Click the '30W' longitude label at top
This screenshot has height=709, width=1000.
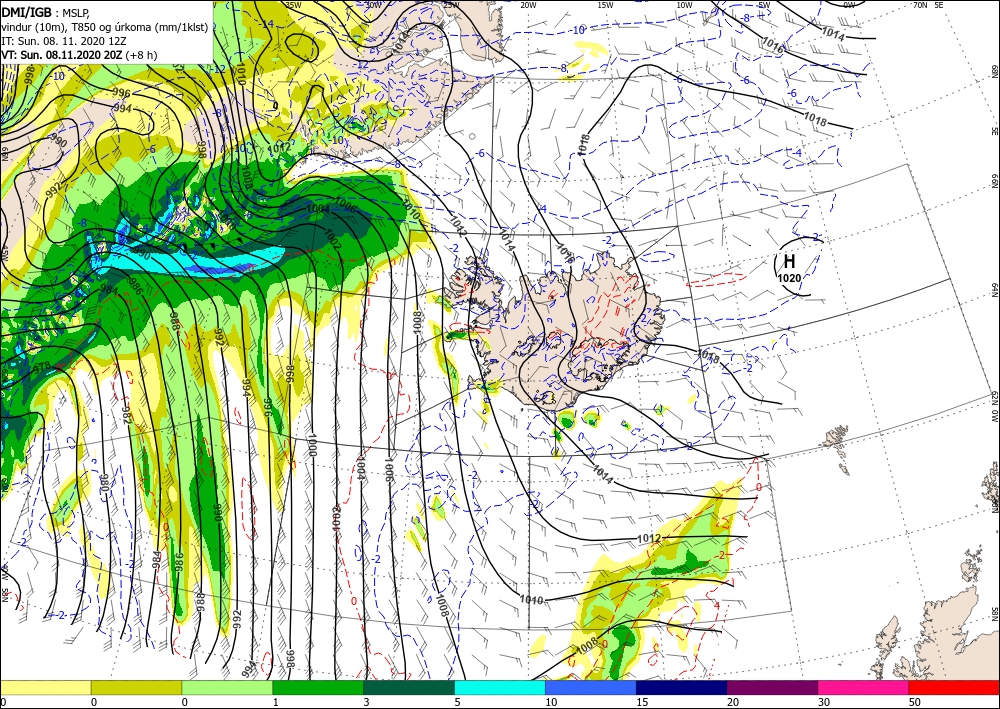coord(372,5)
